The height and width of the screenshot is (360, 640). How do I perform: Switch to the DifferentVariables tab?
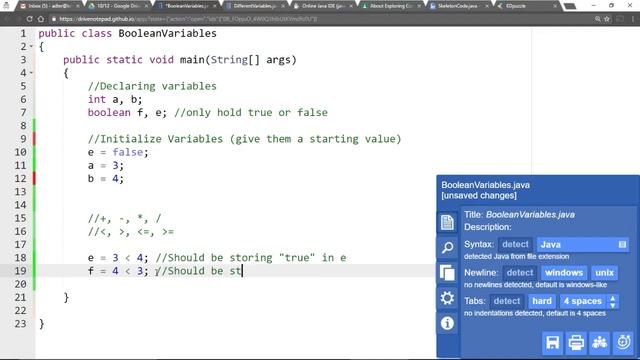pyautogui.click(x=254, y=6)
